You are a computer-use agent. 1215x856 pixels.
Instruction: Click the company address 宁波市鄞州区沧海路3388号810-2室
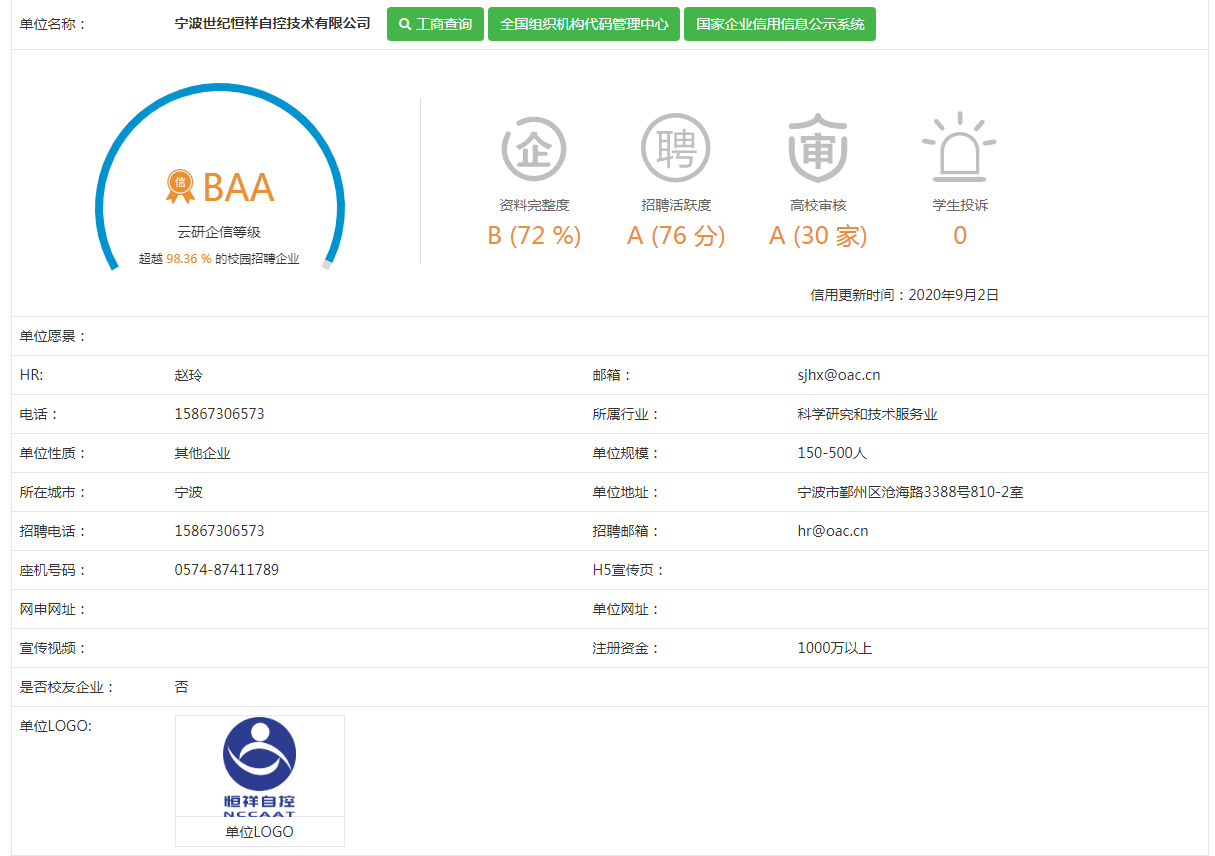pos(910,492)
